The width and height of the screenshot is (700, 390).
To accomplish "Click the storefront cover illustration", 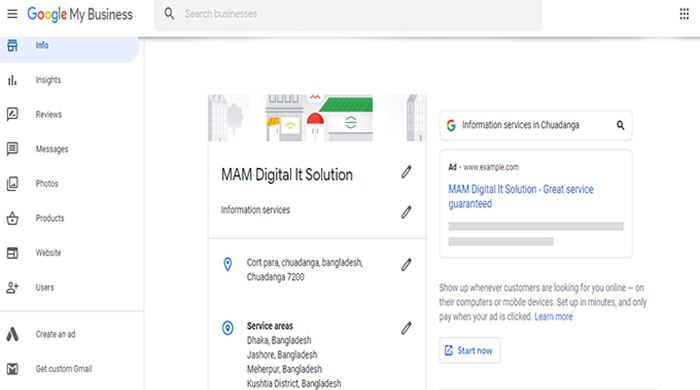I will pos(317,118).
